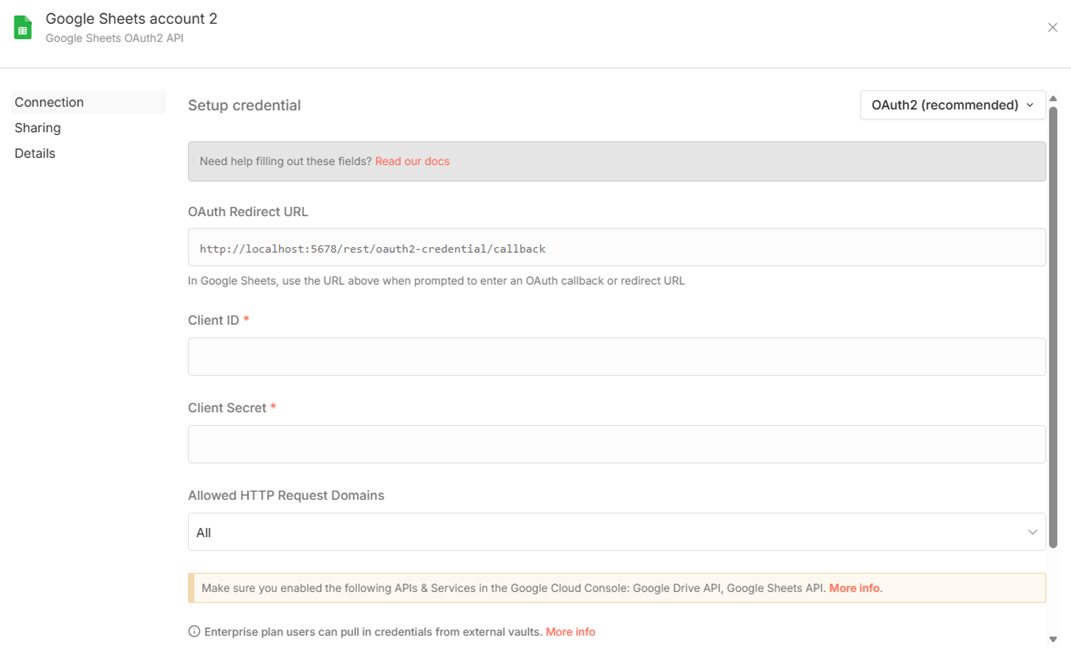Click the OAuth Redirect URL field to copy

616,248
